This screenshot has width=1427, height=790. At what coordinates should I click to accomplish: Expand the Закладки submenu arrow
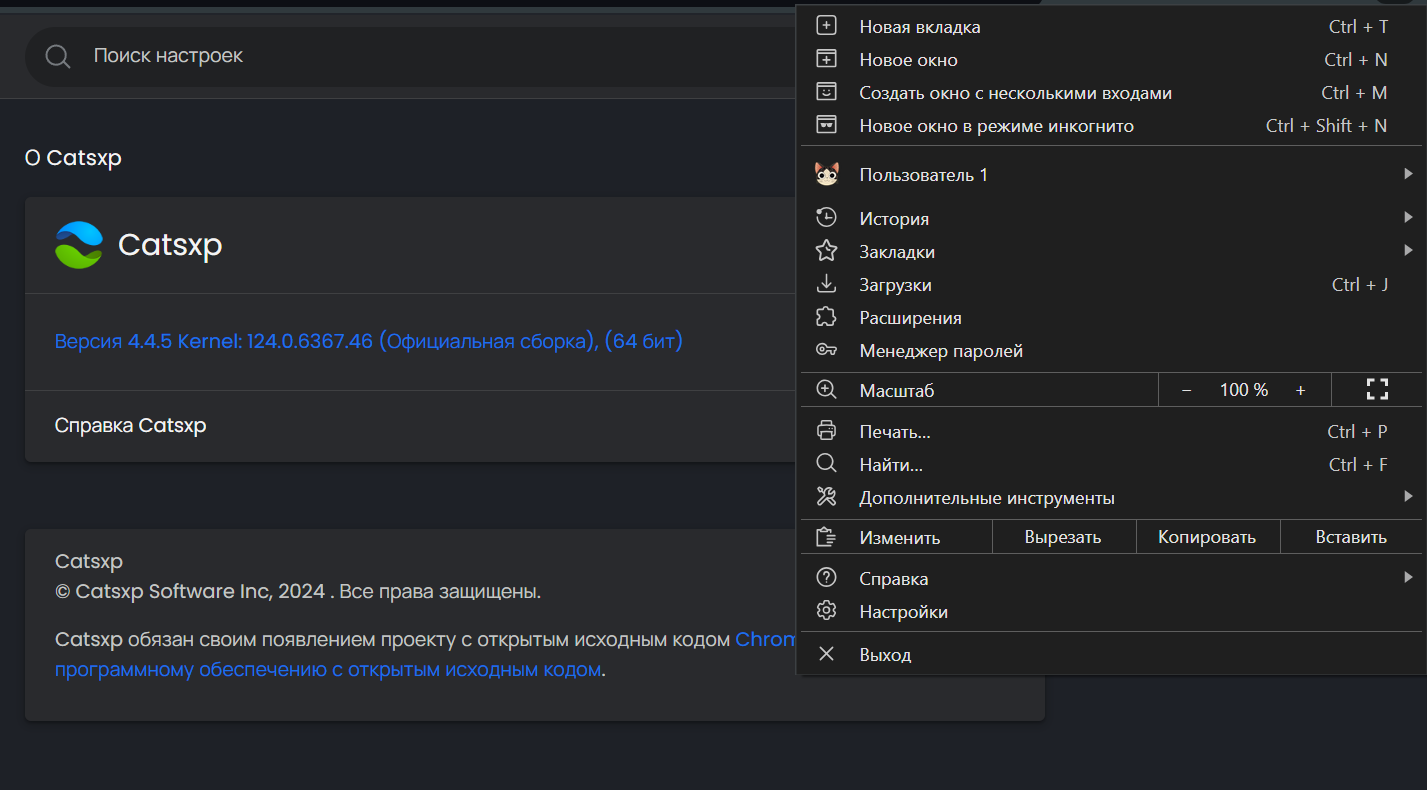[x=1408, y=250]
